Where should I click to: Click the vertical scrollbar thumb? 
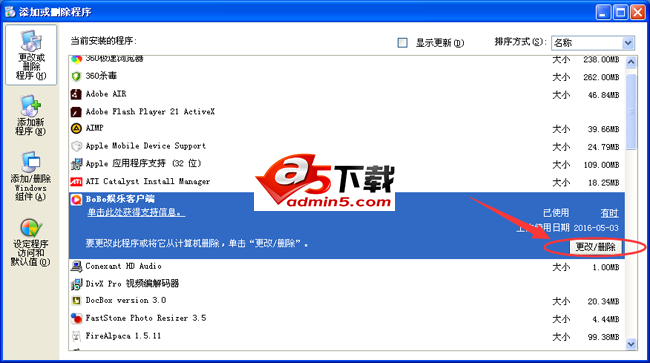(631, 111)
